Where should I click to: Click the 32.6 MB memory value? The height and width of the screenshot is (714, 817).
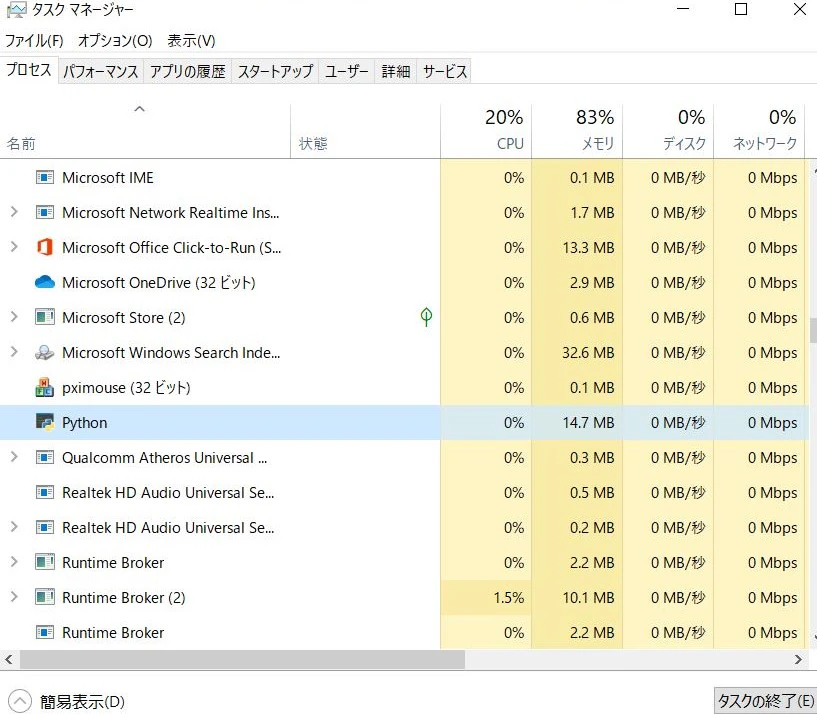[588, 353]
